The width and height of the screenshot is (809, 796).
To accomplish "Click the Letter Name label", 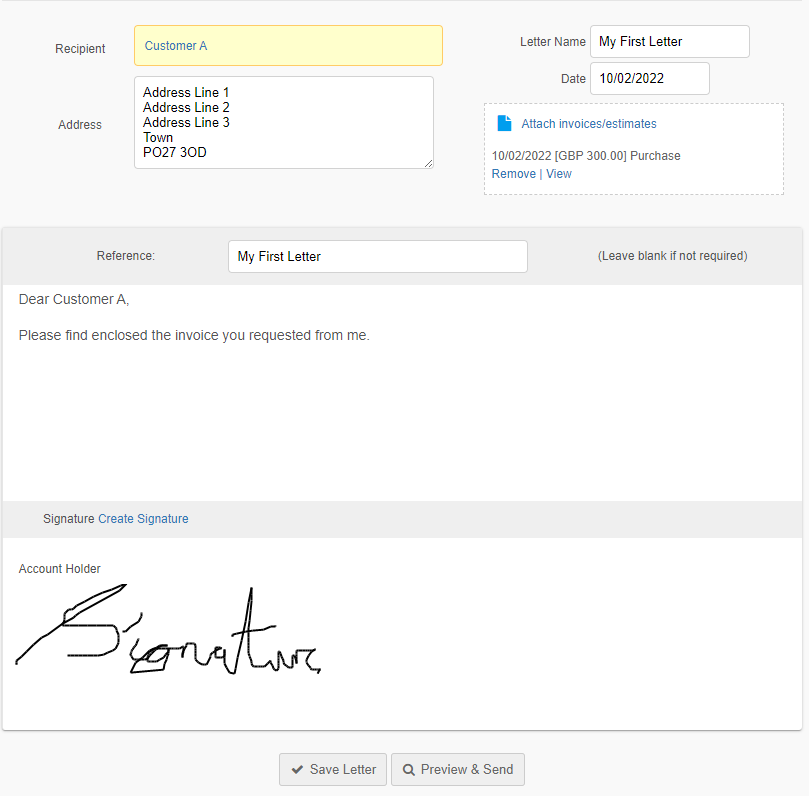I will 552,42.
